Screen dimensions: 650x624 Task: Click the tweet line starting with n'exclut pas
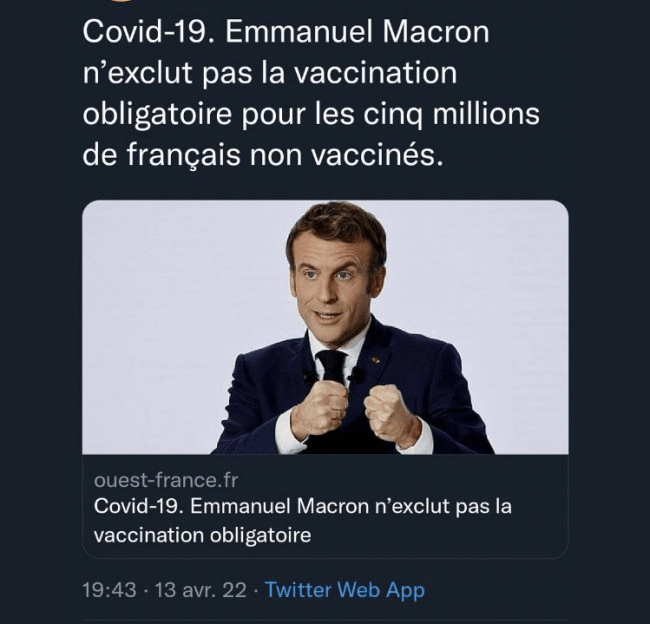coord(268,74)
